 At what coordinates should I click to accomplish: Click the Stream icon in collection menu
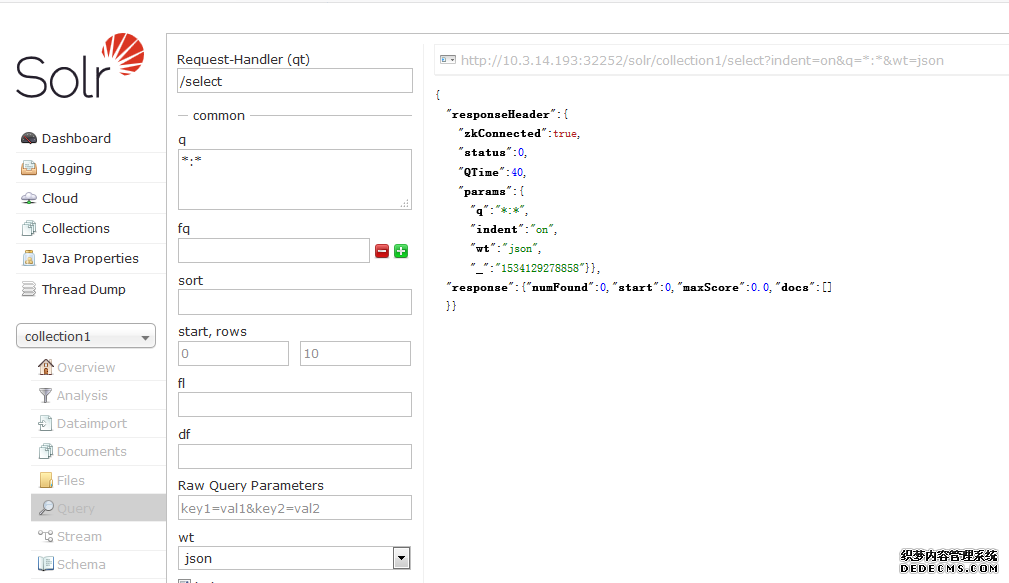click(45, 537)
